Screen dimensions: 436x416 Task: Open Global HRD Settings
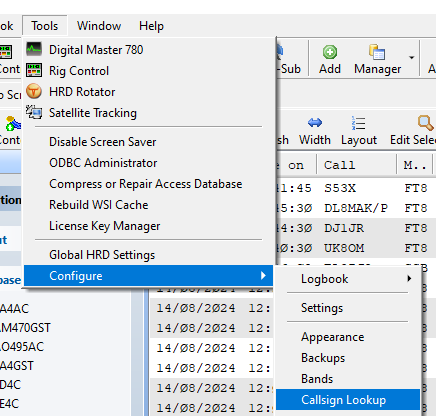click(x=149, y=255)
